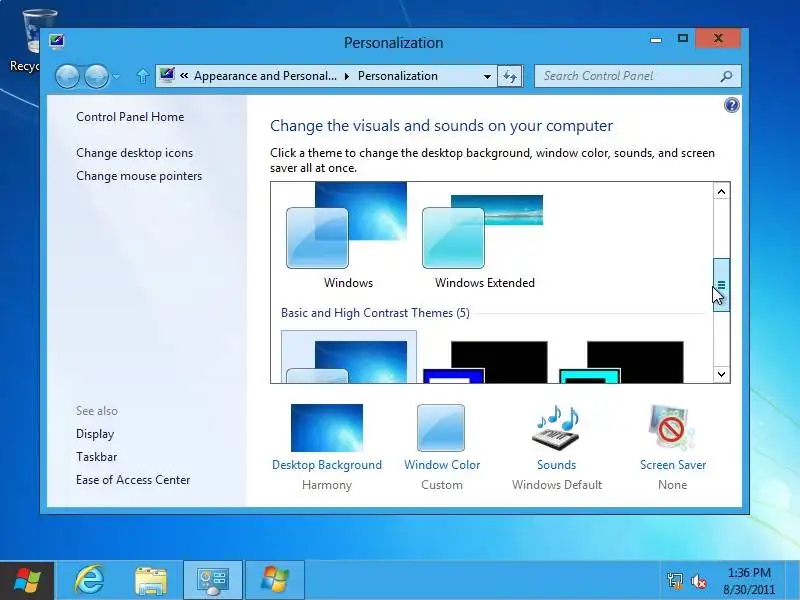This screenshot has height=600, width=800.
Task: Click the Forward navigation arrow button
Action: click(96, 77)
